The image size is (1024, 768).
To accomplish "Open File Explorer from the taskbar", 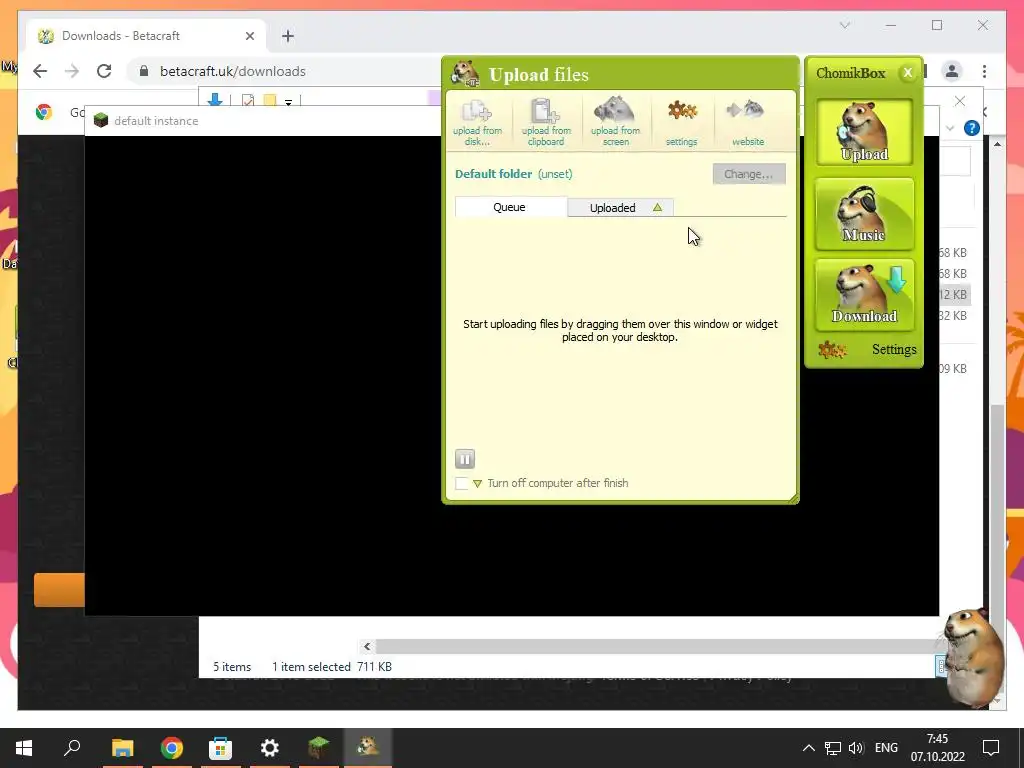I will [122, 748].
